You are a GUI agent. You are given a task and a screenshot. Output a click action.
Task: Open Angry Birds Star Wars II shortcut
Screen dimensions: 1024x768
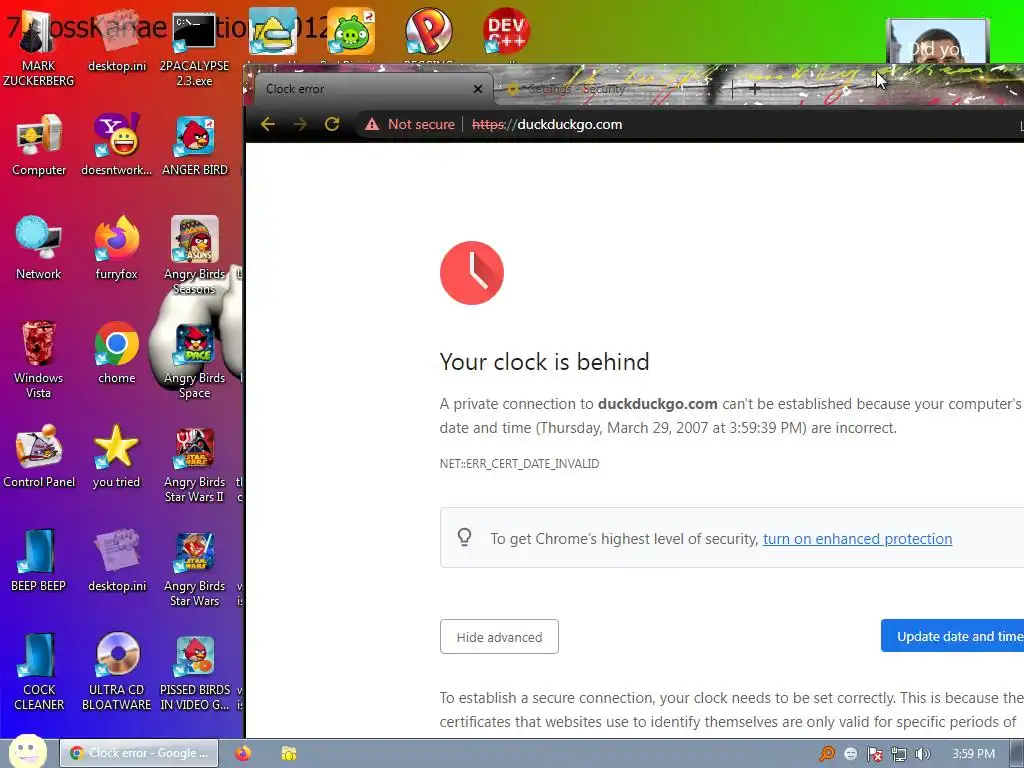tap(195, 464)
